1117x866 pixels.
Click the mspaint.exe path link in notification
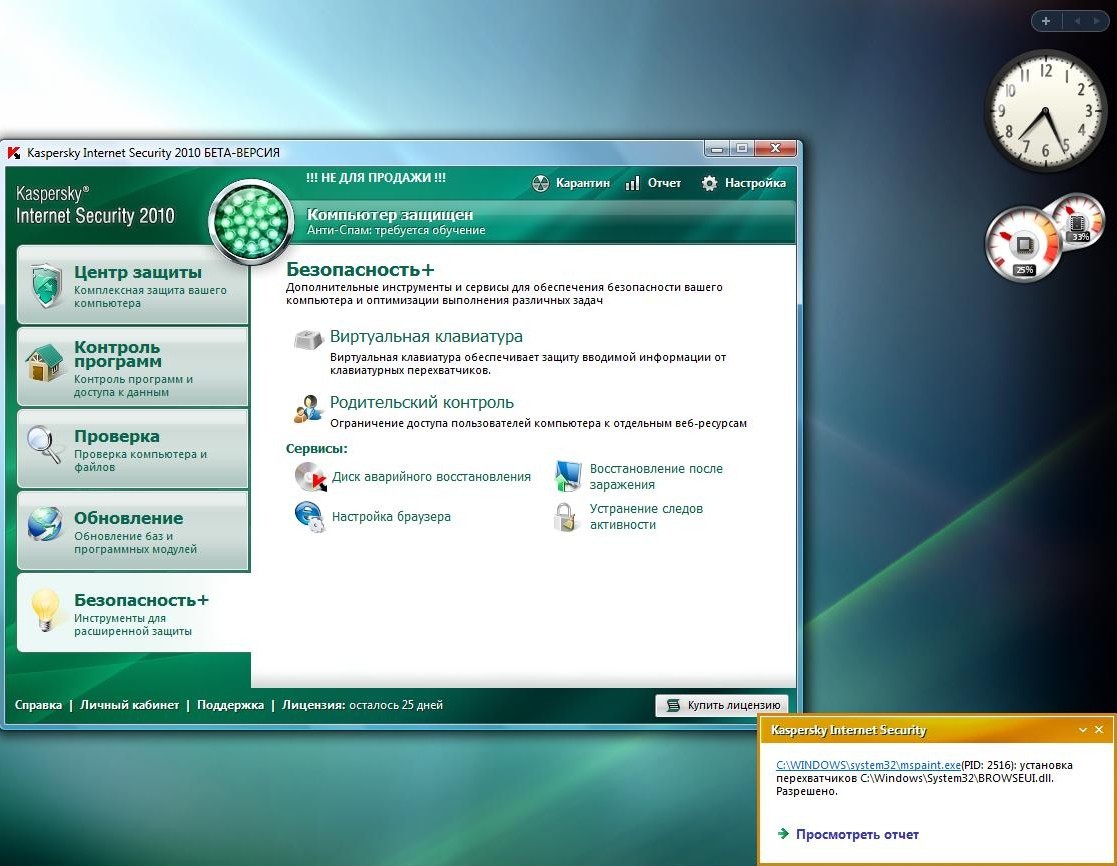pos(868,765)
